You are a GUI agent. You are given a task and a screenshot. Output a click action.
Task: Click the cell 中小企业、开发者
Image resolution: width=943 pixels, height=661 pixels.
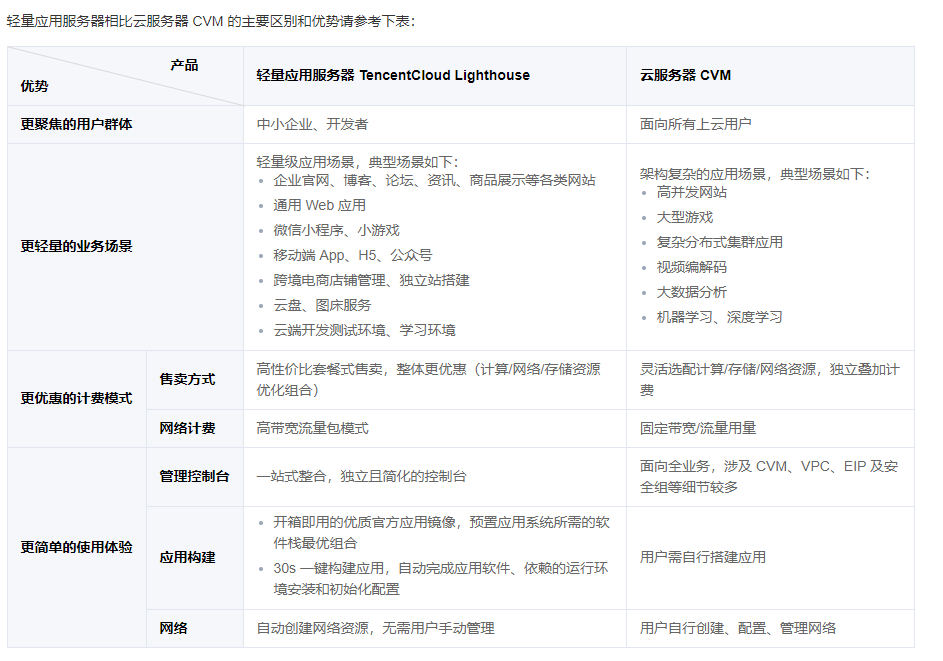312,125
